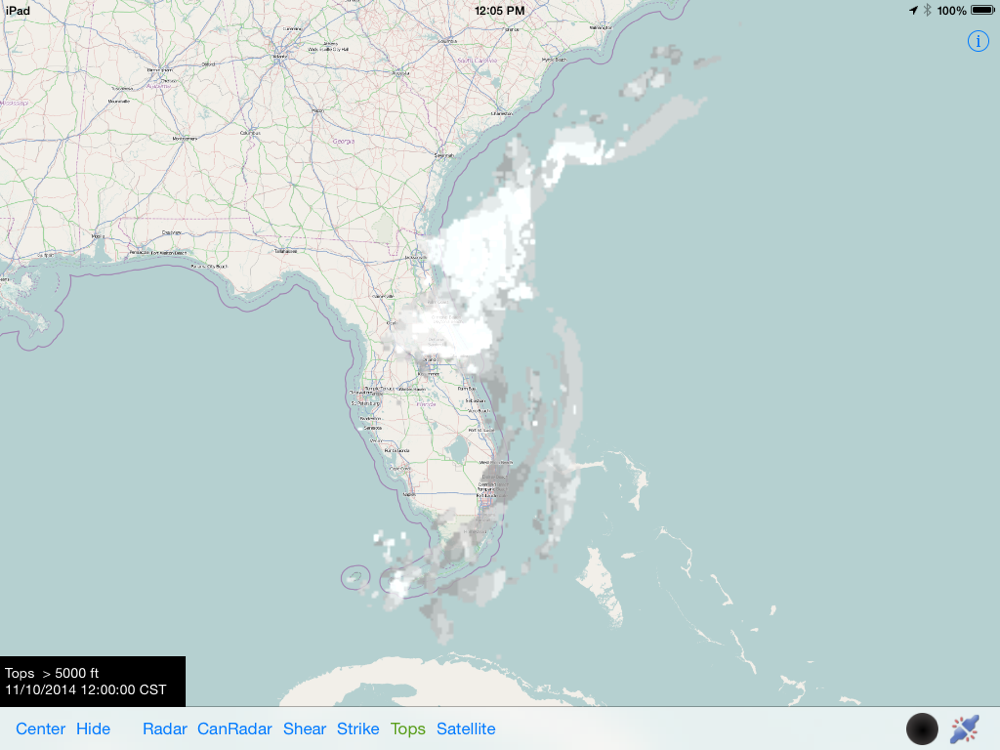Tap Center to recenter the map

40,728
